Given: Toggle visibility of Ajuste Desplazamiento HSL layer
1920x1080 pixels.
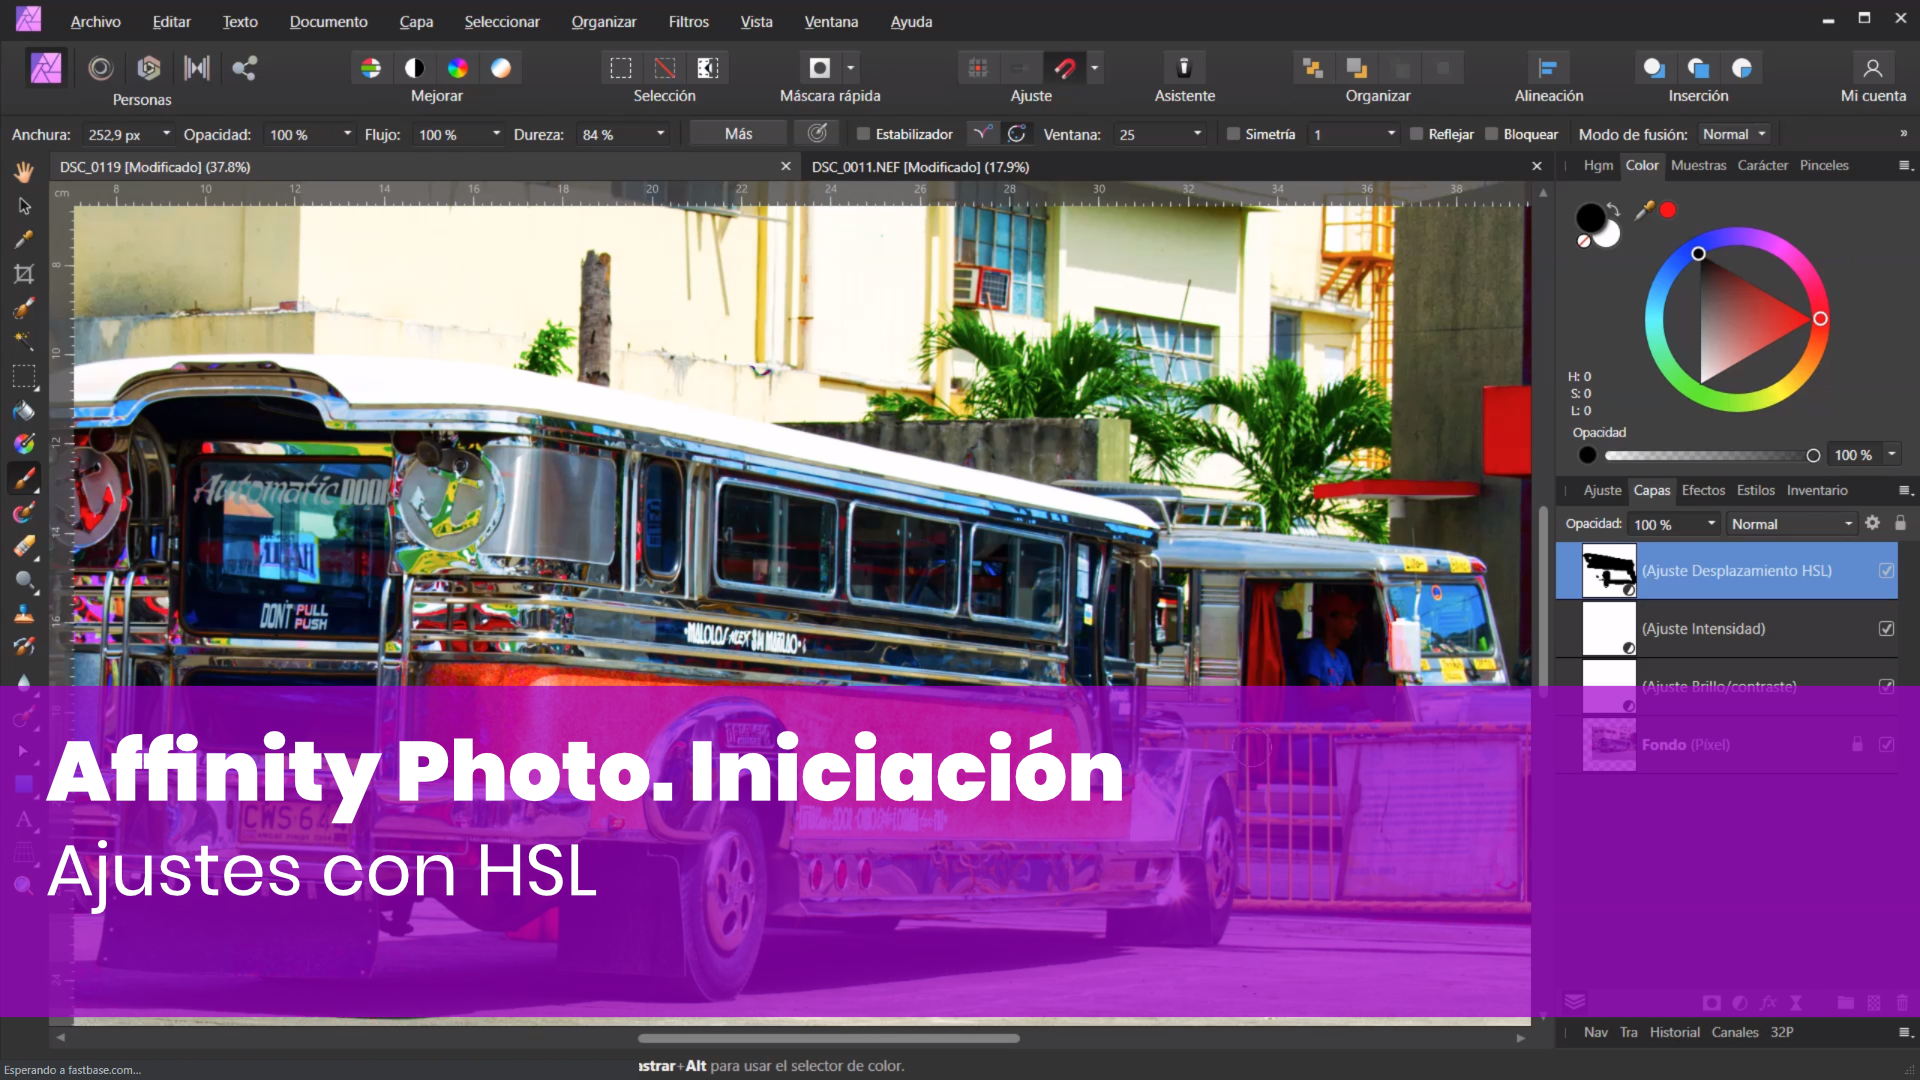Looking at the screenshot, I should tap(1886, 571).
